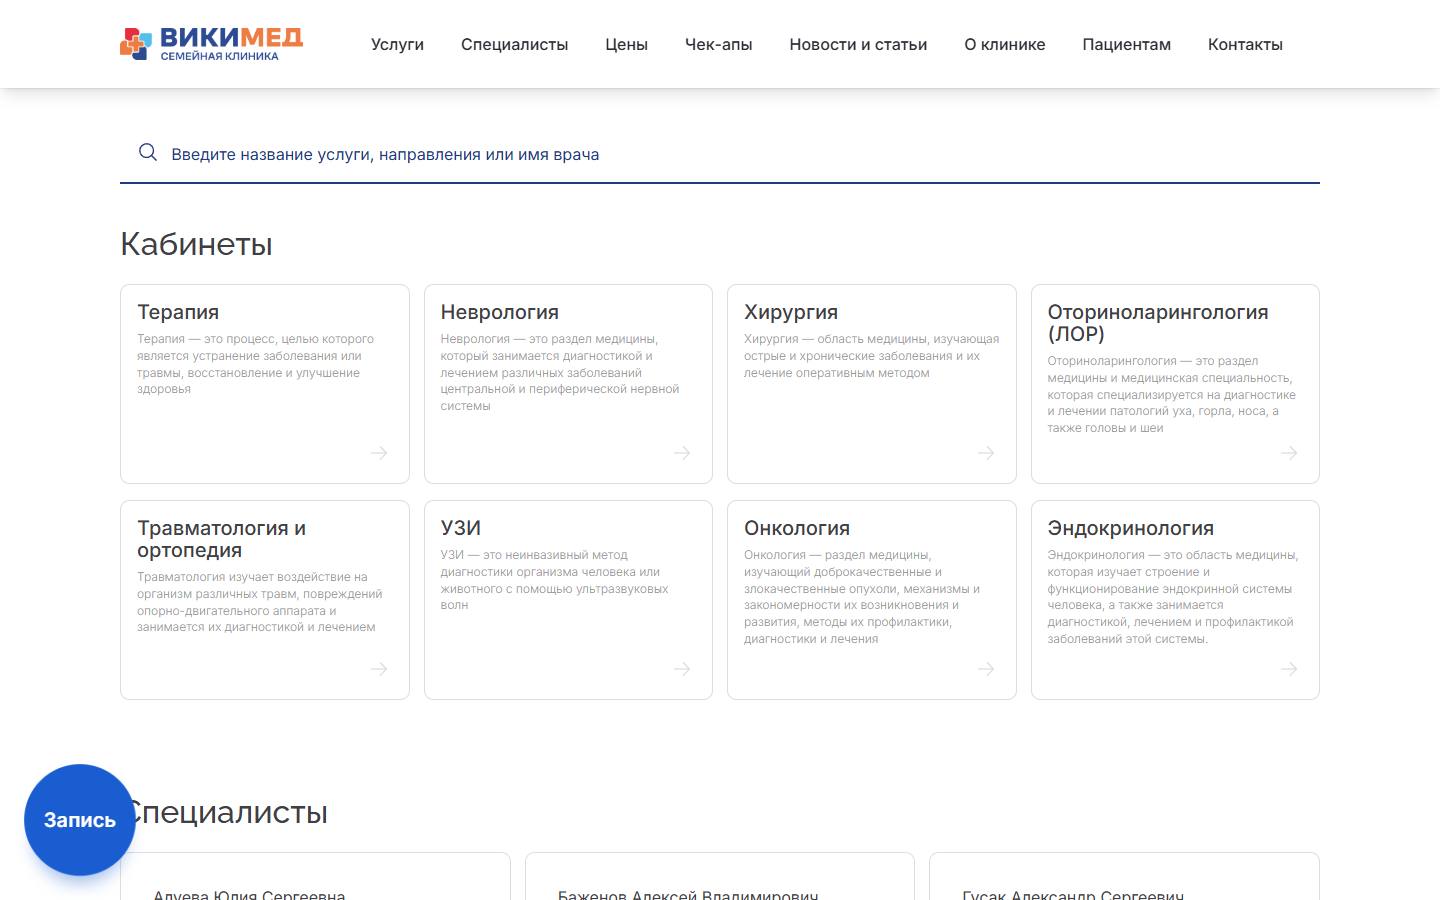The height and width of the screenshot is (900, 1440).
Task: Click the Неврология description paragraph
Action: 560,372
